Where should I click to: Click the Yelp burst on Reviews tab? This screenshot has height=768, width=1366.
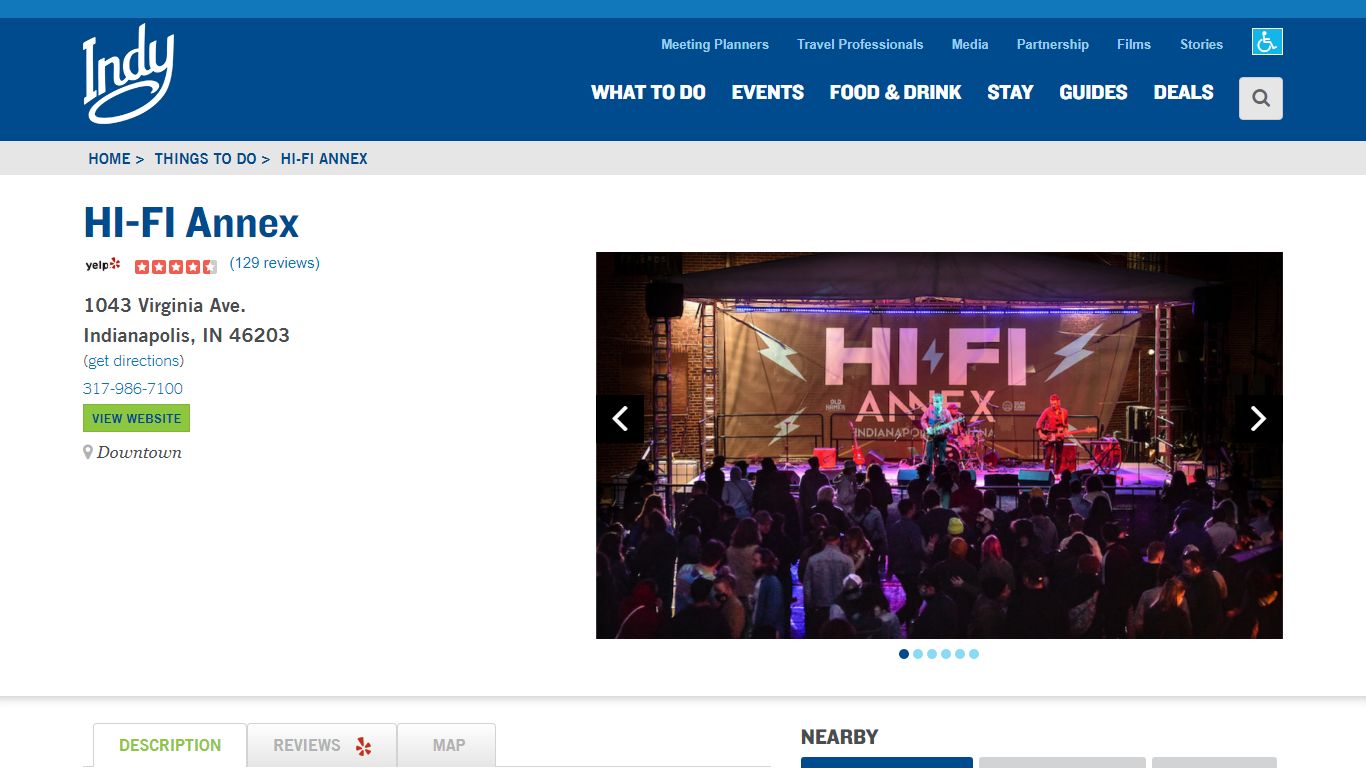363,746
